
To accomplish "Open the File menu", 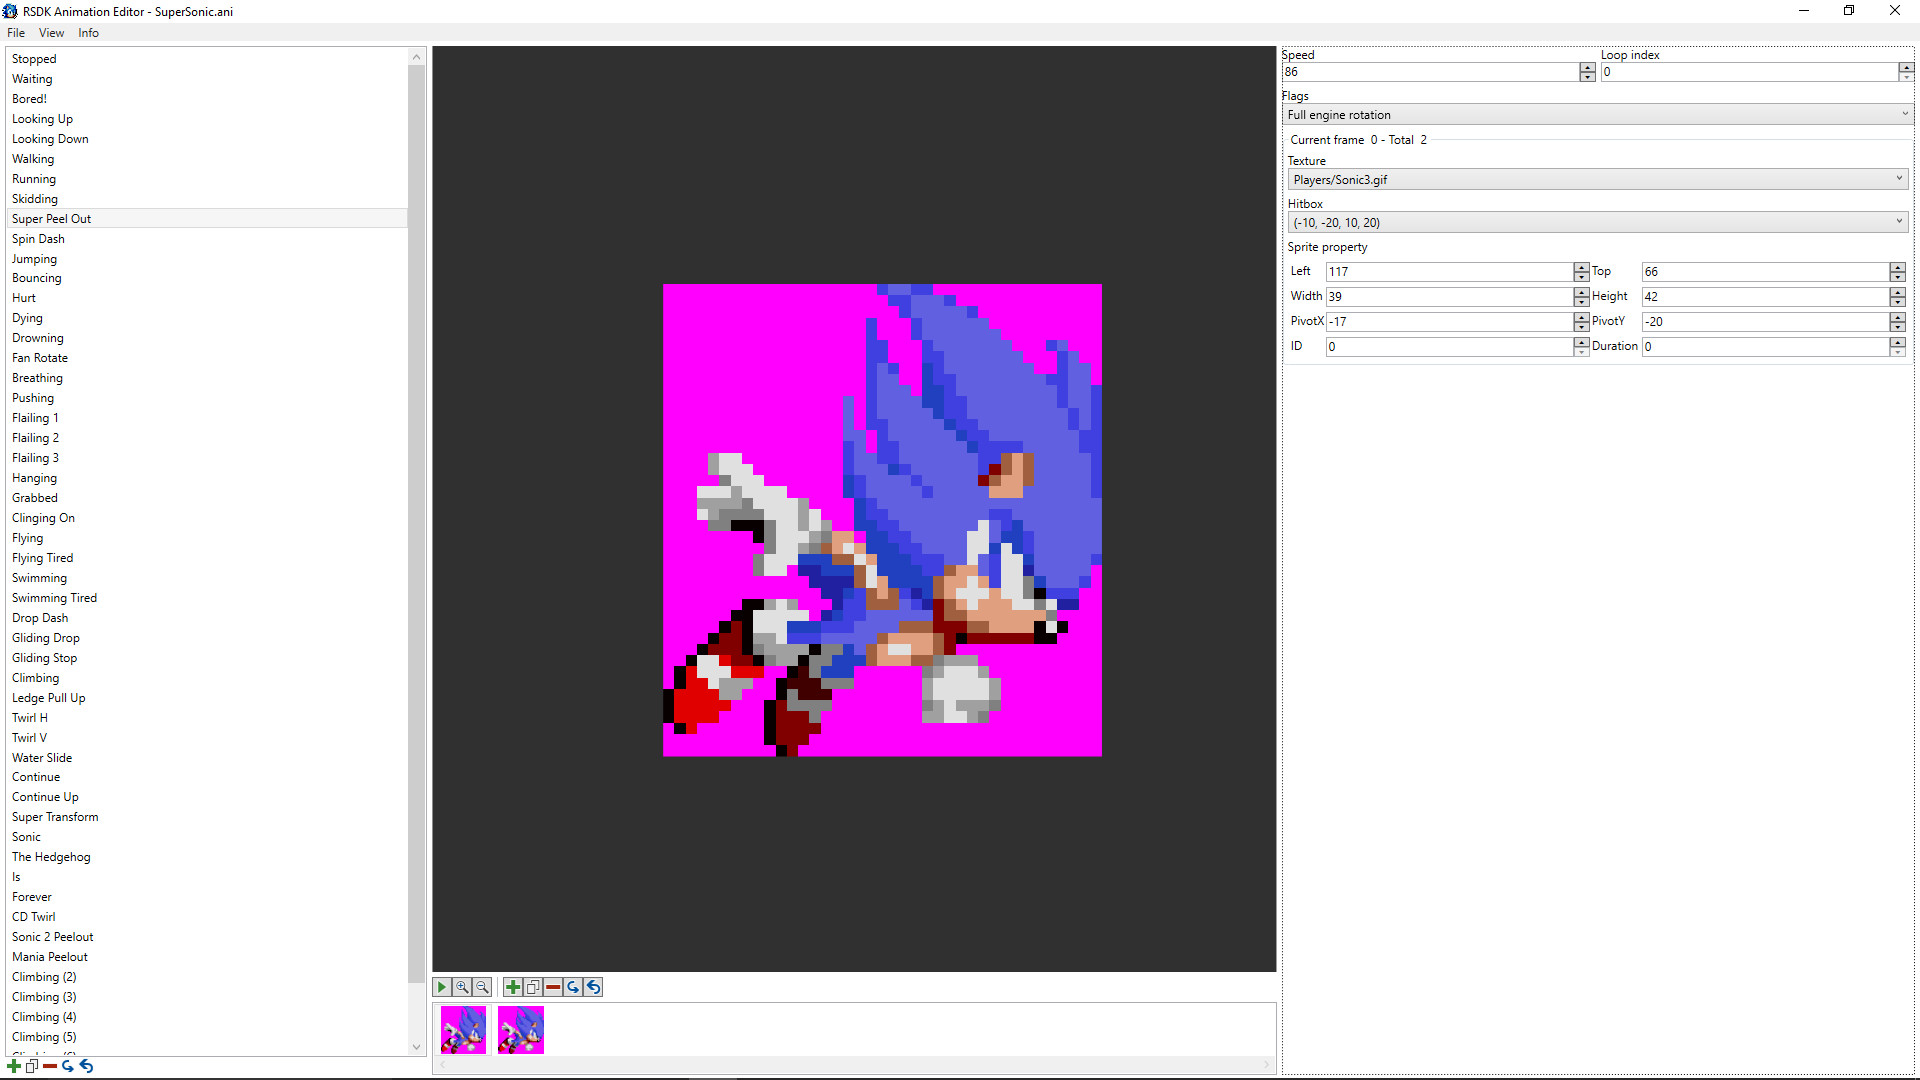I will 16,32.
